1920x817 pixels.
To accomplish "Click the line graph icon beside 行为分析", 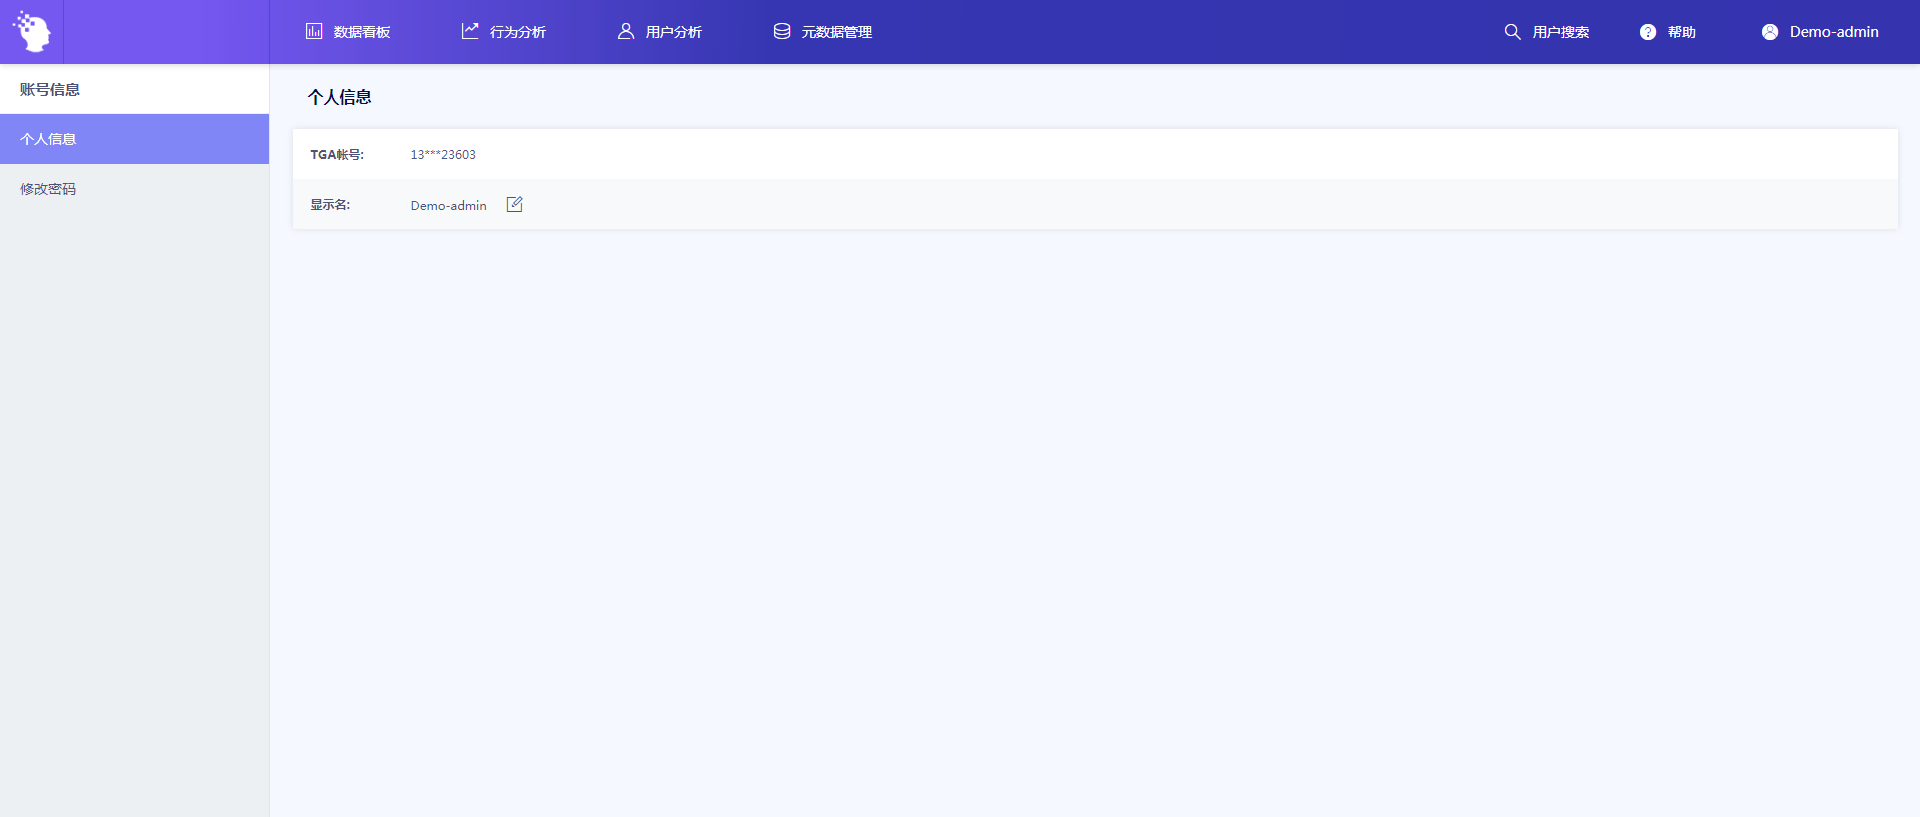I will [x=470, y=31].
